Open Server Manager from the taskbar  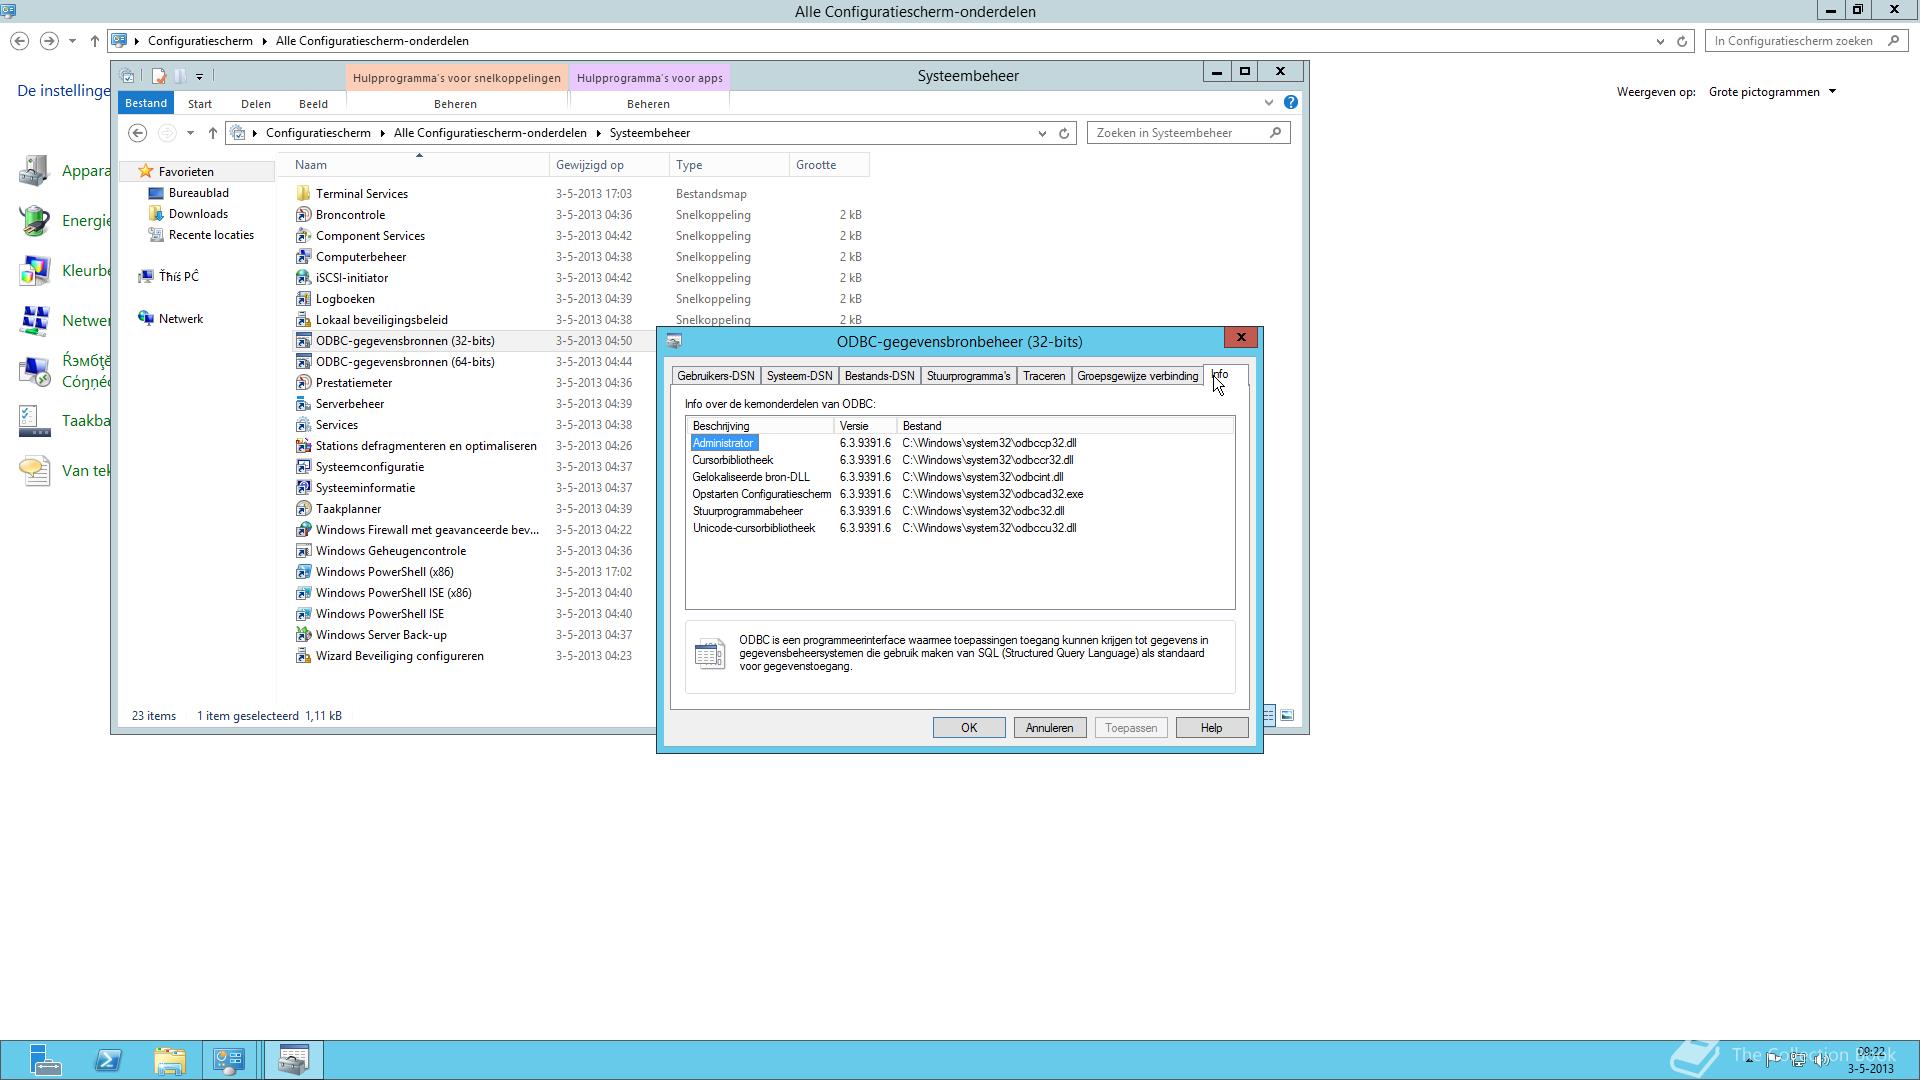[x=44, y=1060]
